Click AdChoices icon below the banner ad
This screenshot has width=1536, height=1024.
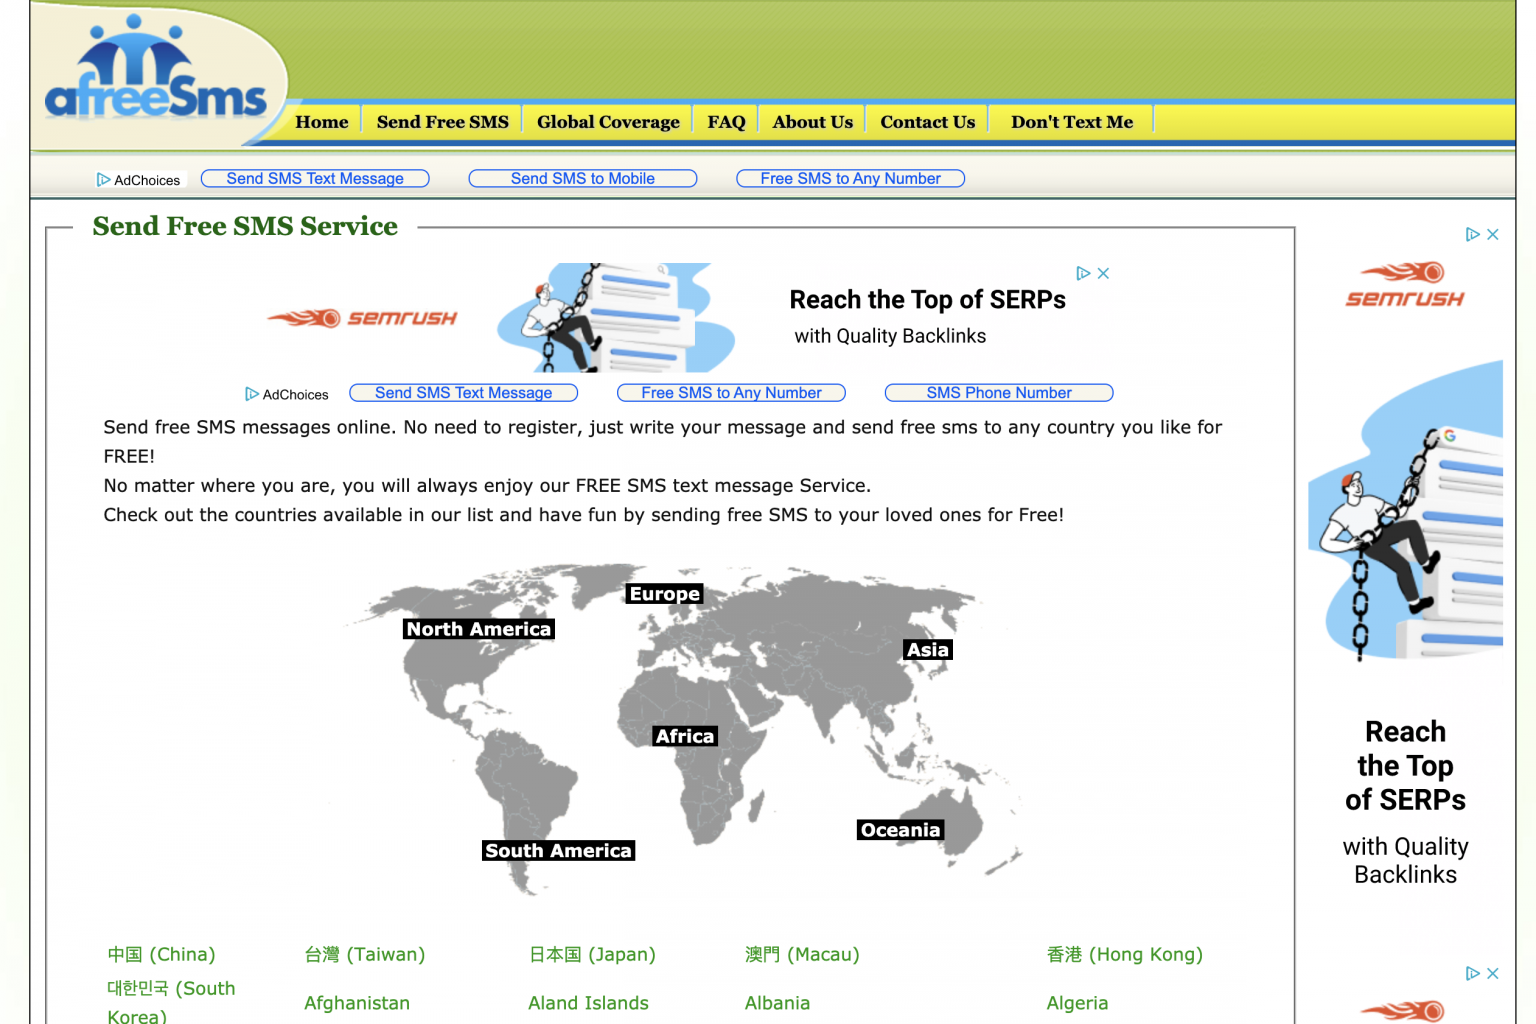tap(252, 394)
